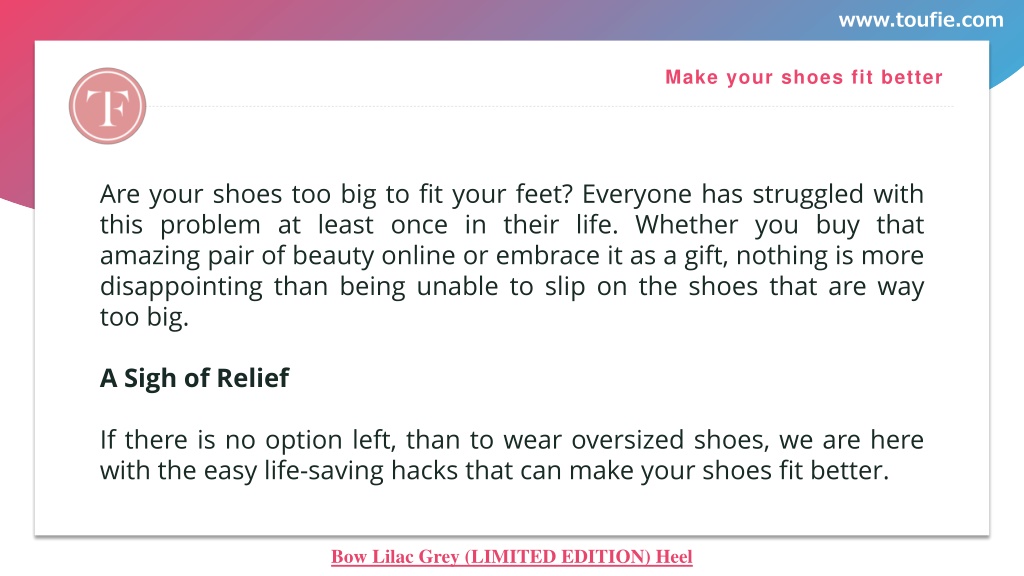Image resolution: width=1024 pixels, height=576 pixels.
Task: Click the word 'Whether' in the first paragraph
Action: click(686, 225)
